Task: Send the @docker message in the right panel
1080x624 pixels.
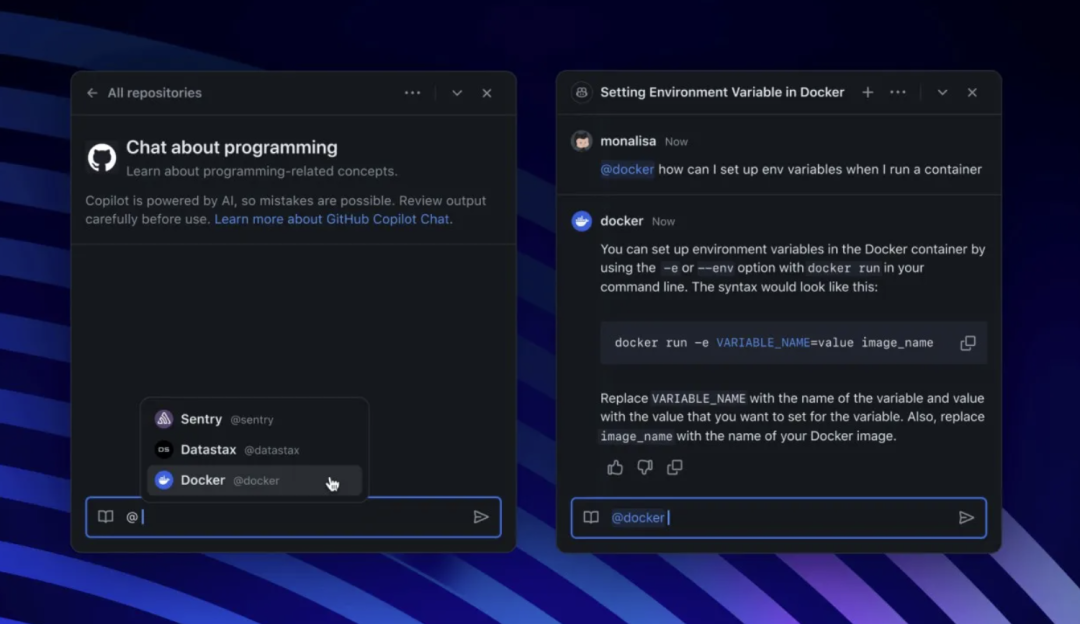Action: tap(966, 517)
